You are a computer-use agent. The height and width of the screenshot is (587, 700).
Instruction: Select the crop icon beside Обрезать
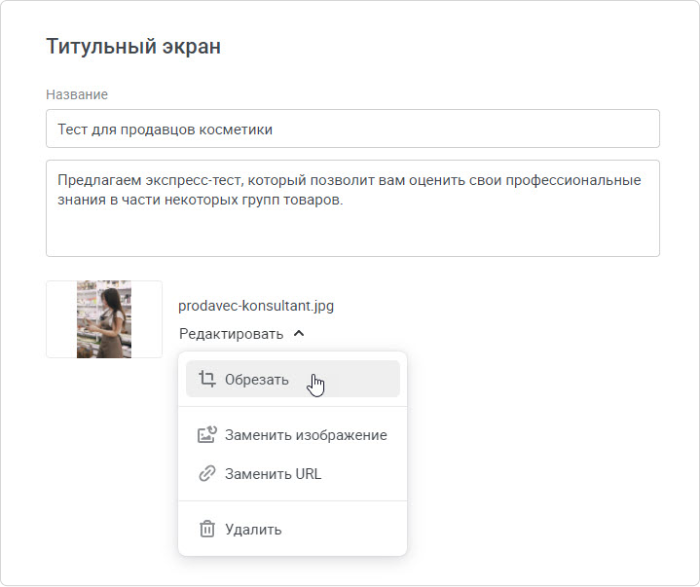[x=207, y=379]
